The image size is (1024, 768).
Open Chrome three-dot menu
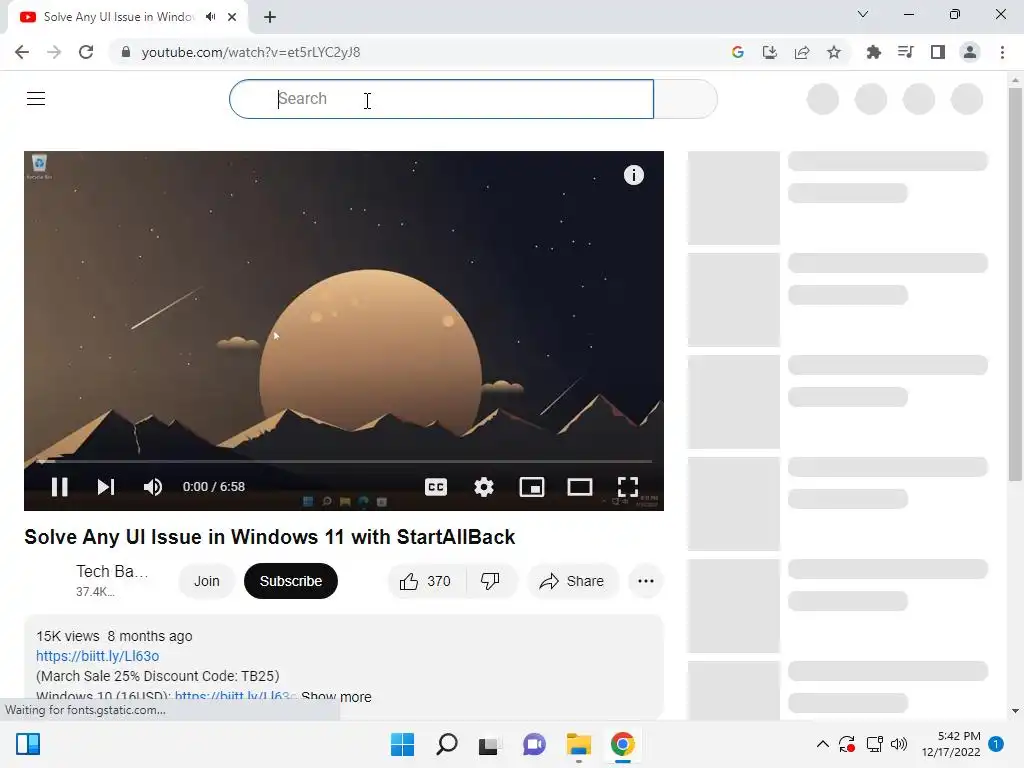point(1002,52)
